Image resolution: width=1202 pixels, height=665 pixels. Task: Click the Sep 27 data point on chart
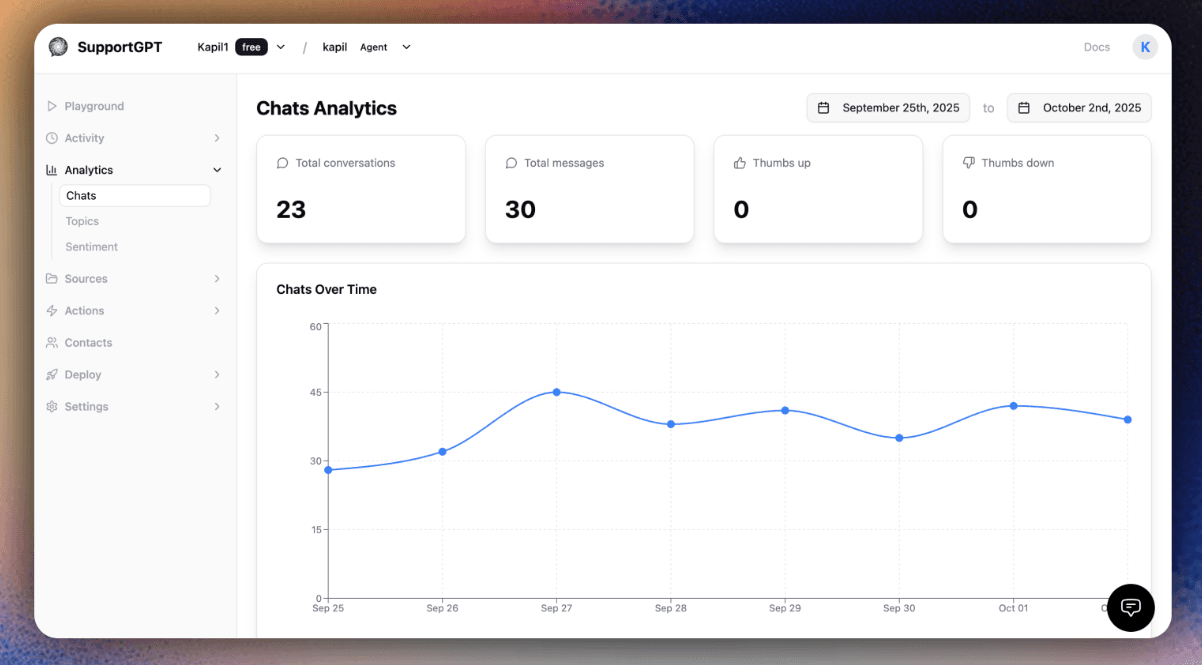click(x=556, y=392)
